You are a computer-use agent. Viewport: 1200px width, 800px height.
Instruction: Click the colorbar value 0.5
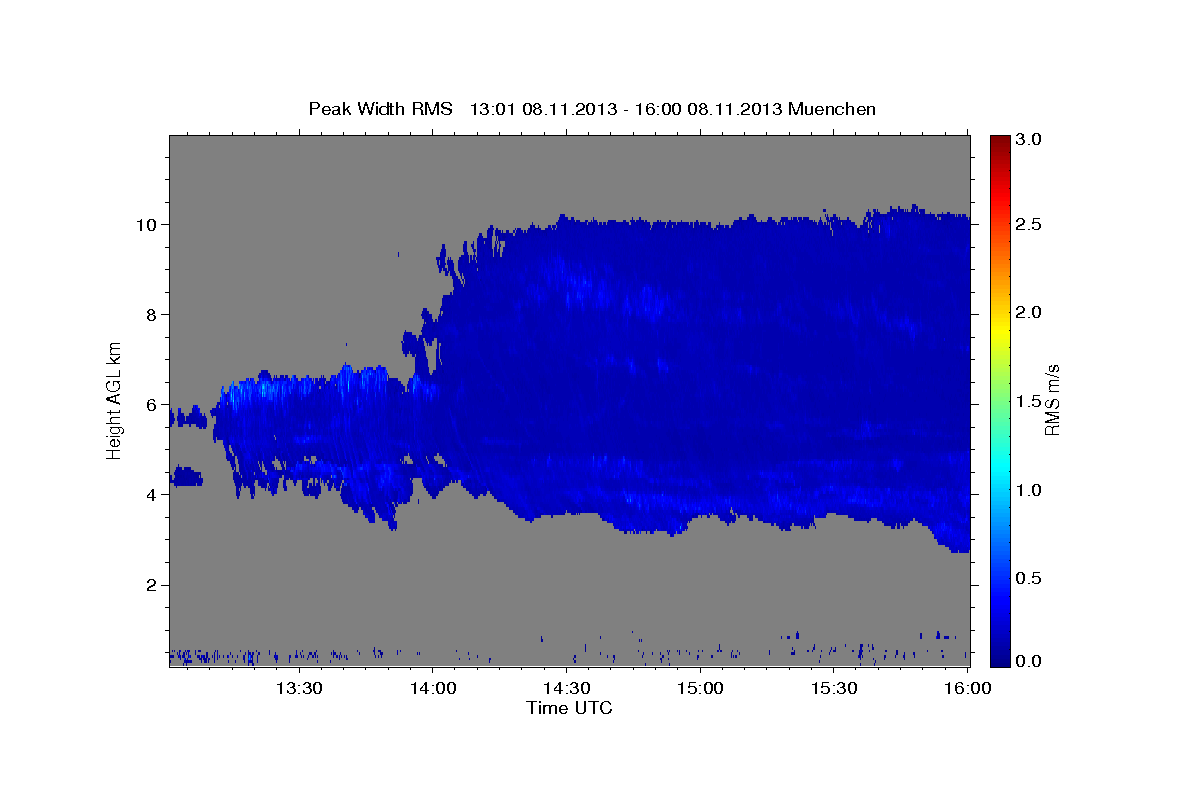tap(1030, 578)
